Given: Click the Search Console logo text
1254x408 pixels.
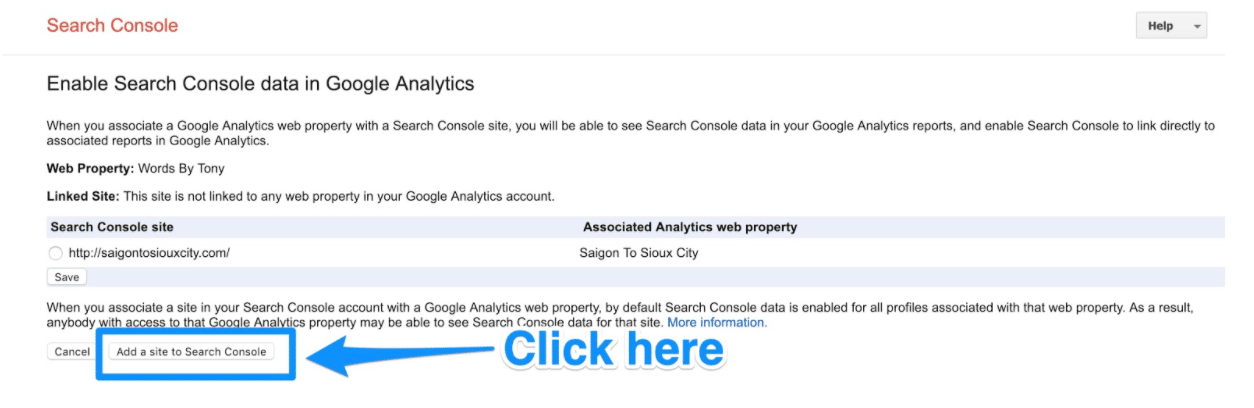Looking at the screenshot, I should click(112, 26).
